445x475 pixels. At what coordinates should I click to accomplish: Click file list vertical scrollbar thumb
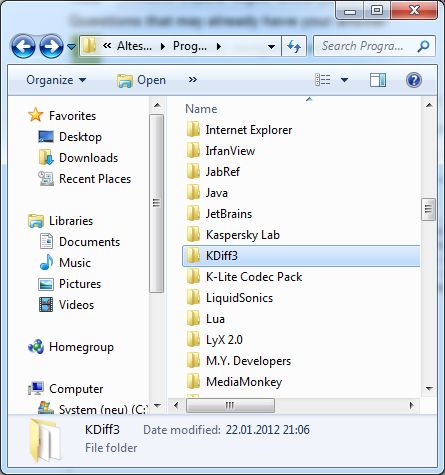(429, 209)
